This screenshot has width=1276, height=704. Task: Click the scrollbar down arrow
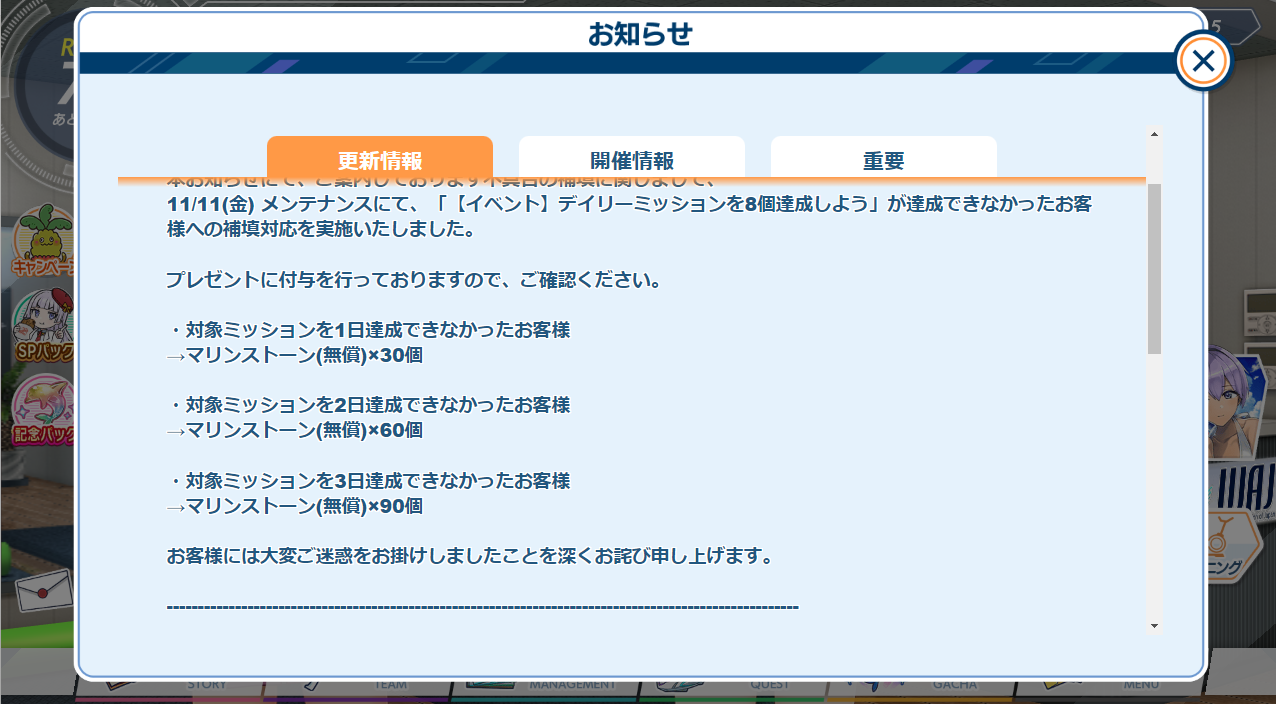[1154, 625]
